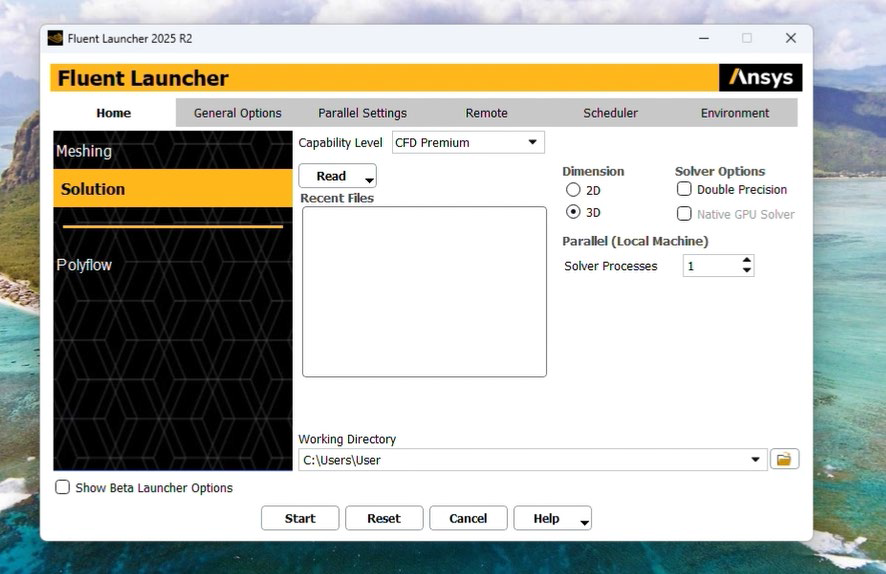This screenshot has height=574, width=886.
Task: Expand the Help button dropdown arrow
Action: (584, 522)
